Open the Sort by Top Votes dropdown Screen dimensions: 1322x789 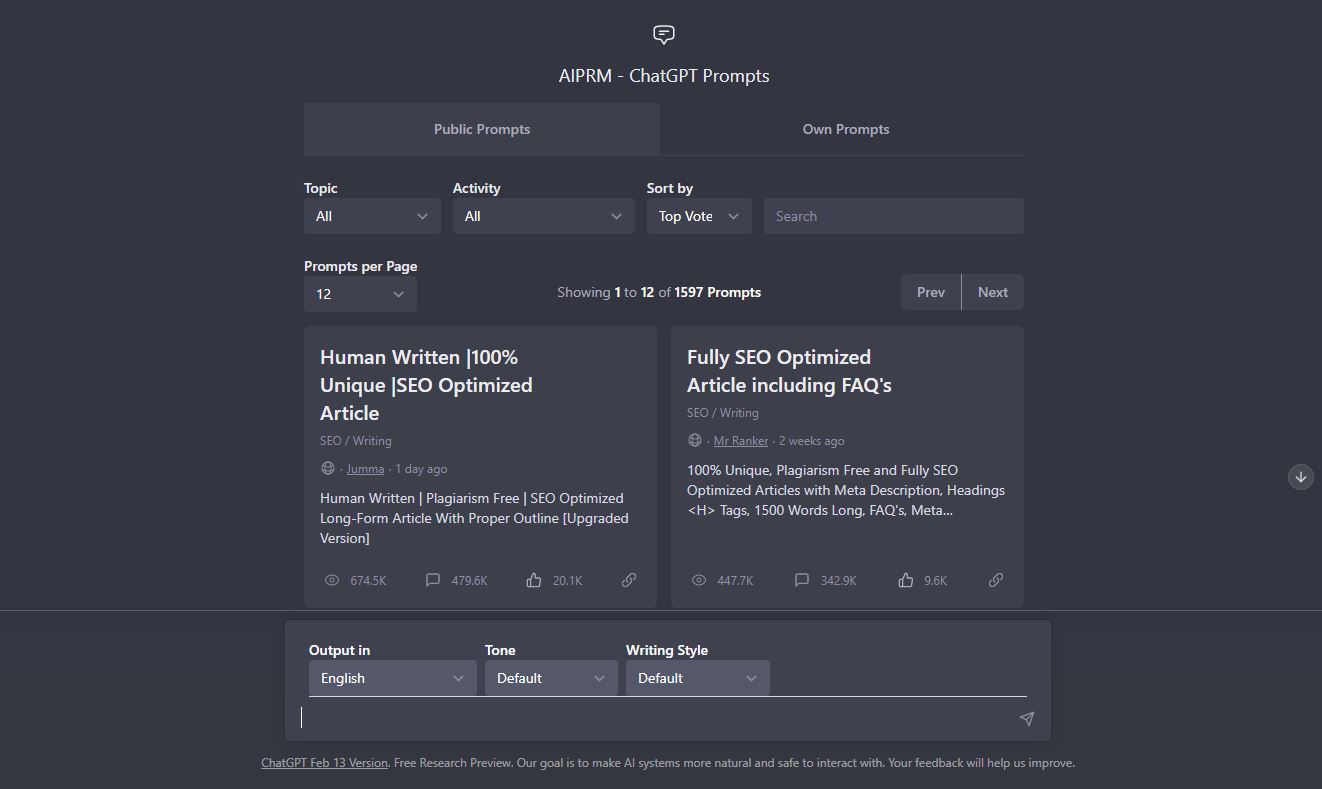click(699, 216)
